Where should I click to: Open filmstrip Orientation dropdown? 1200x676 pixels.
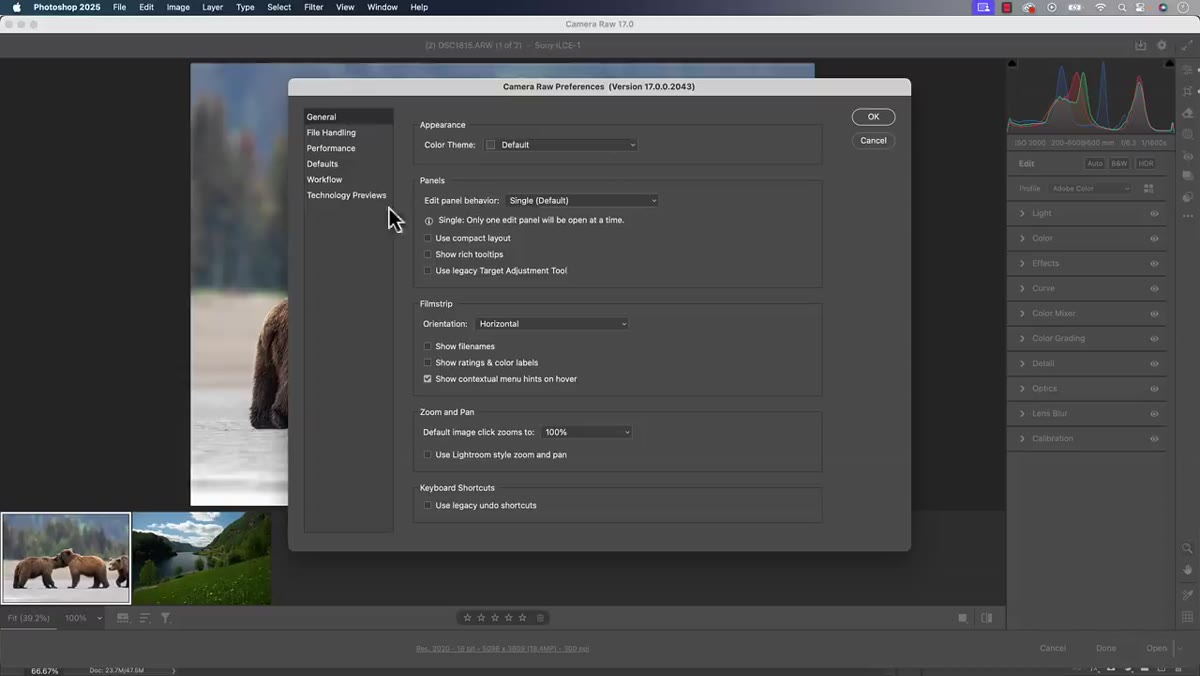coord(552,324)
